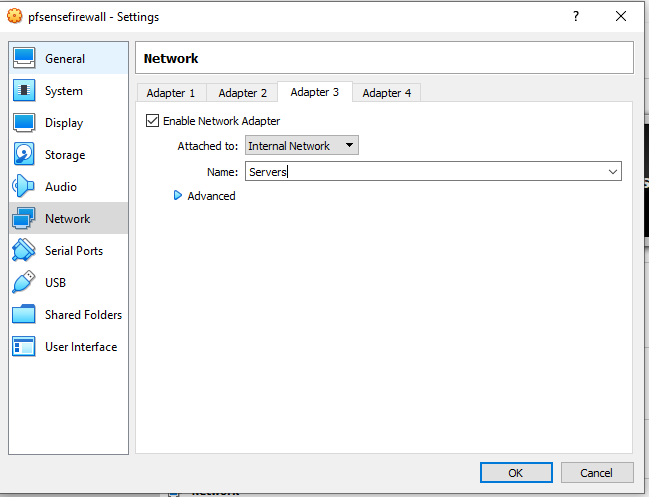Screen dimensions: 649x497
Task: Select the System chip icon
Action: click(x=24, y=90)
